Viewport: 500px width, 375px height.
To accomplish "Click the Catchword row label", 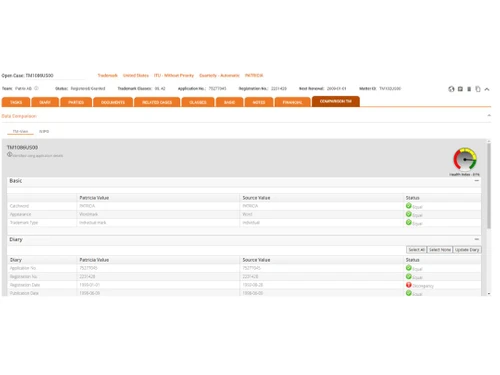I will (x=19, y=206).
